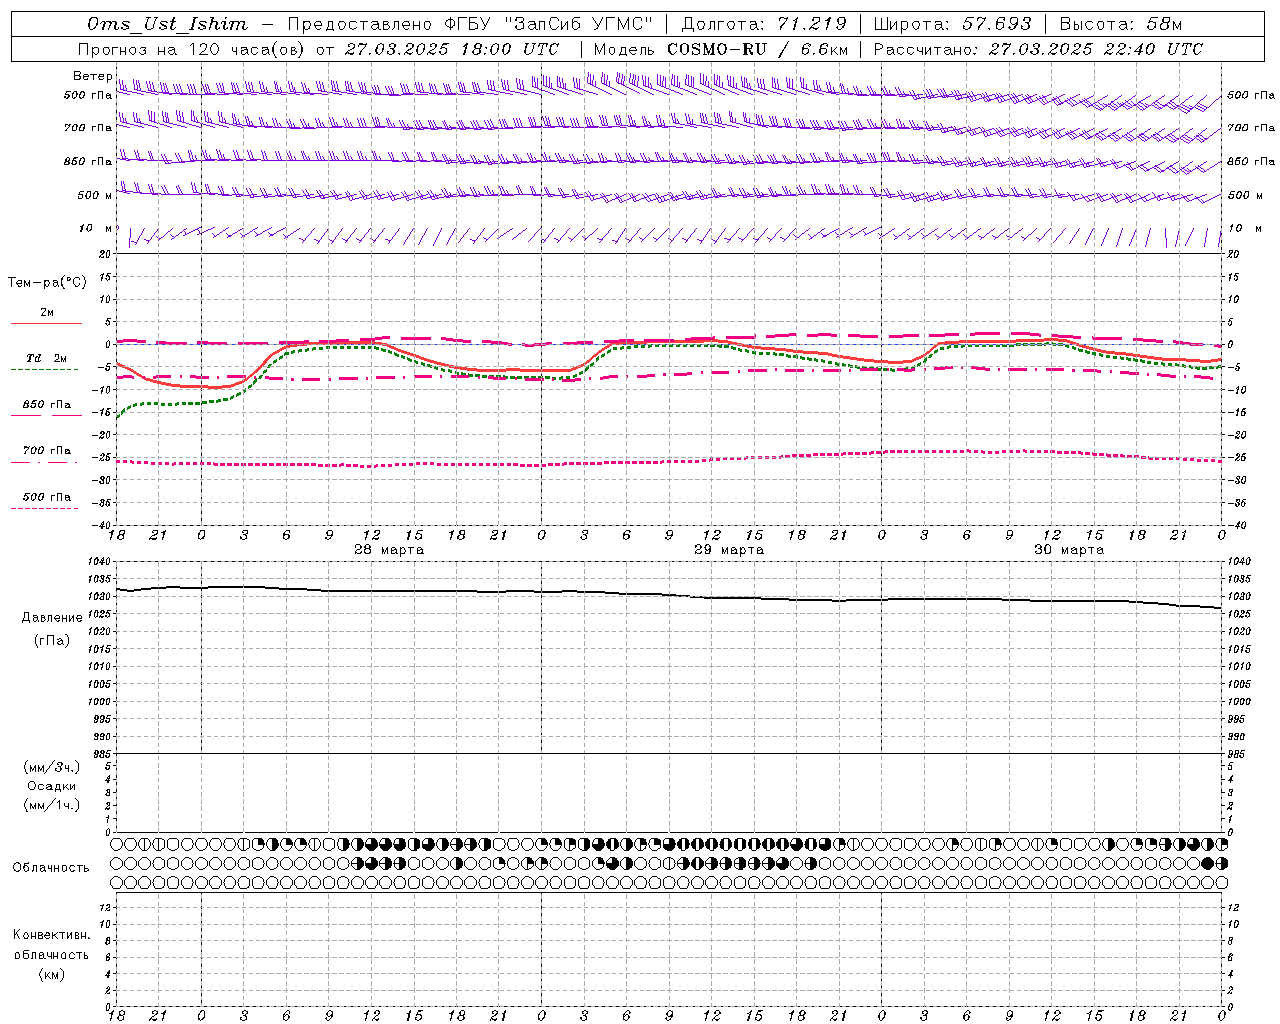Viewport: 1280px width, 1024px height.
Task: Click the '30 марта' date label
Action: click(1069, 550)
